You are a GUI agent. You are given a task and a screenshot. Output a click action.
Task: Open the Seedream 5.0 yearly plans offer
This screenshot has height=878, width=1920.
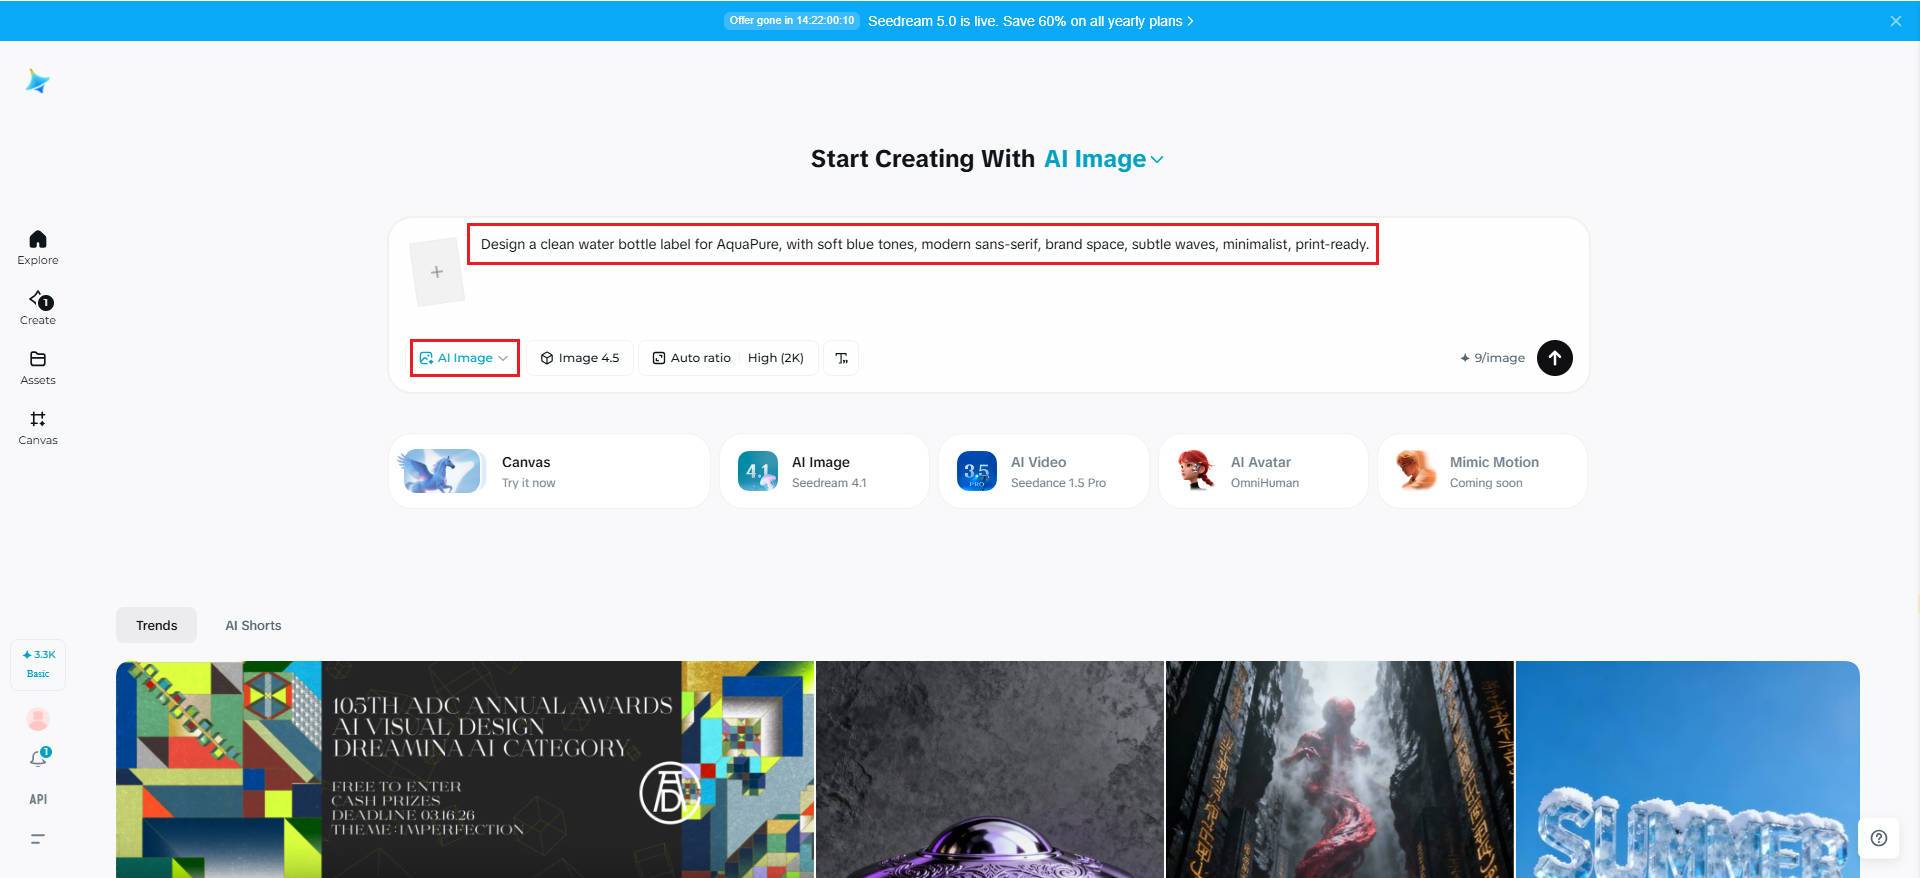(1030, 21)
